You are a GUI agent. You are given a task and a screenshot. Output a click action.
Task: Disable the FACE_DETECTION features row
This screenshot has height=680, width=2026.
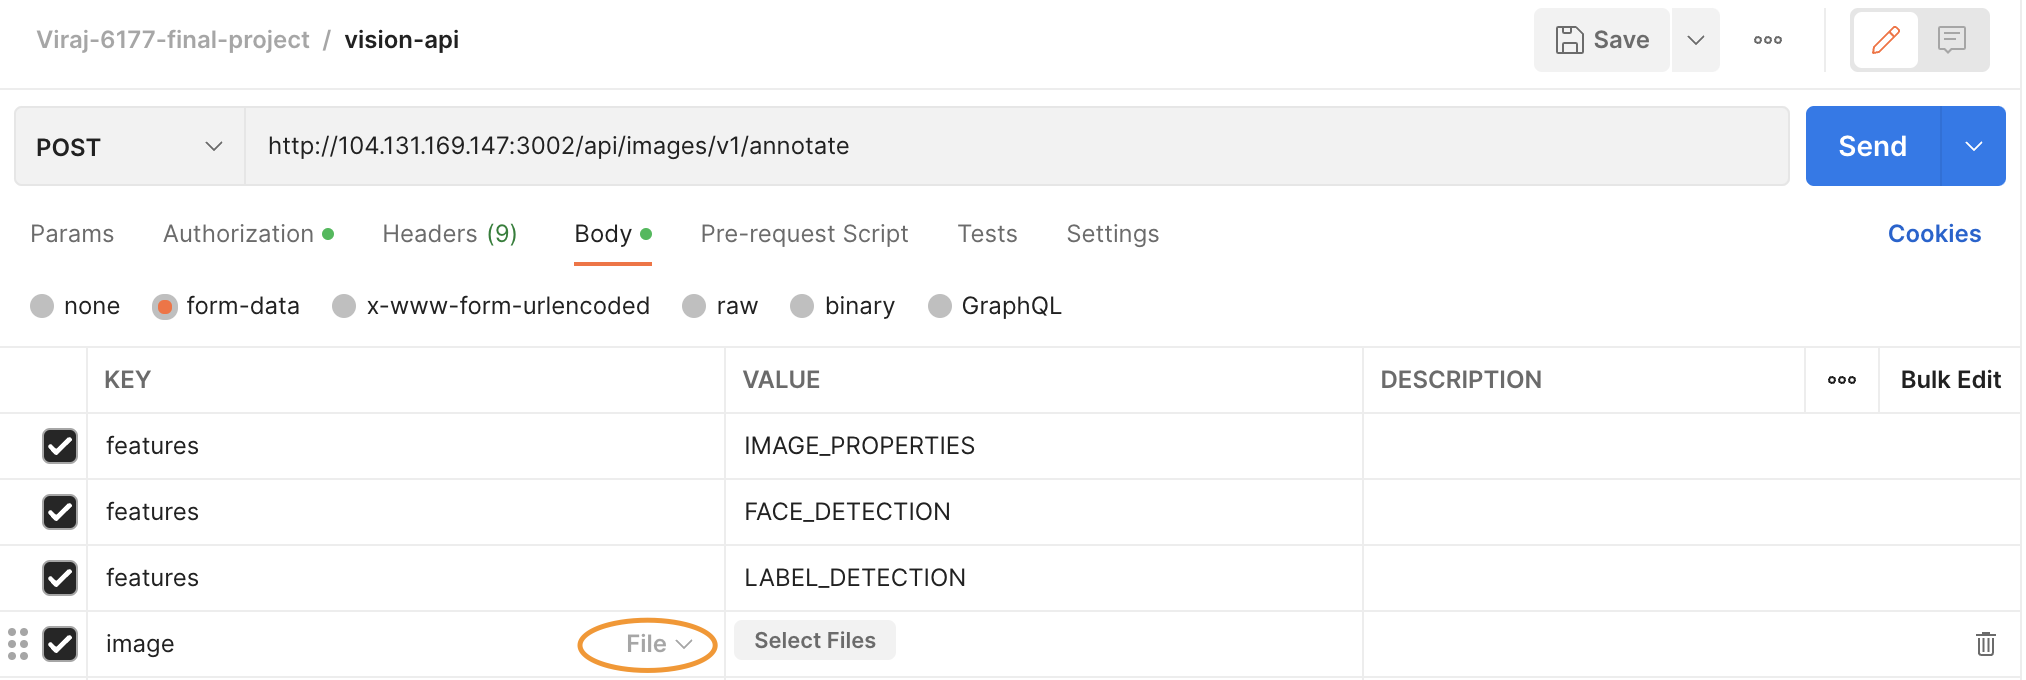click(x=60, y=512)
